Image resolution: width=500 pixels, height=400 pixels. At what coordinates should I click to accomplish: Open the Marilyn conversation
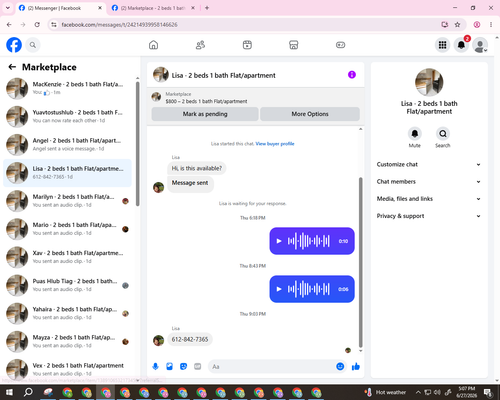(68, 201)
